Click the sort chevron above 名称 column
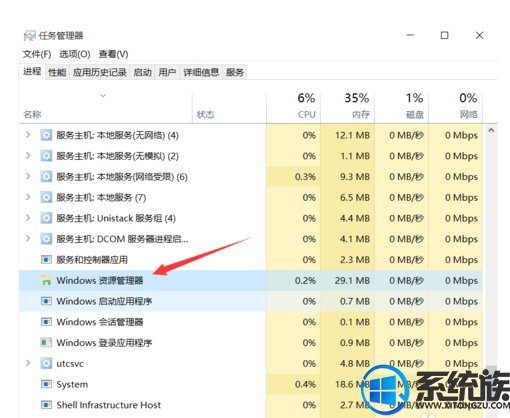The width and height of the screenshot is (510, 418). click(x=103, y=96)
